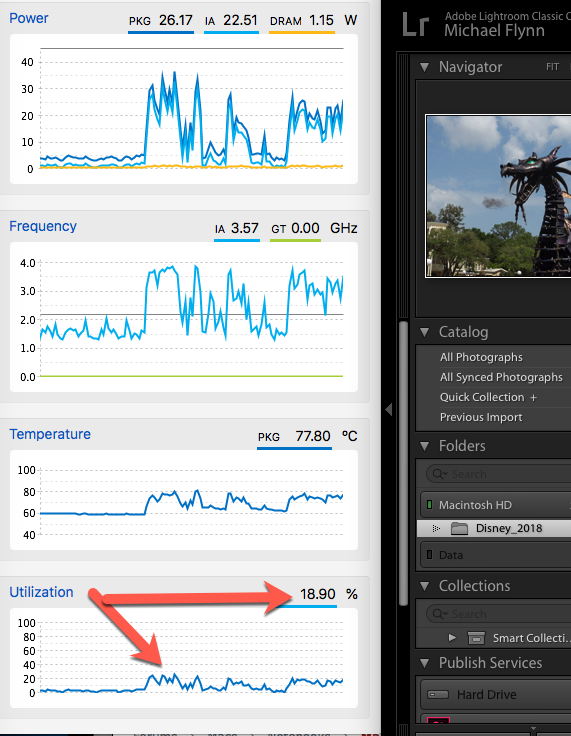Screen dimensions: 571x736
Task: Click the Temperature section title
Action: click(50, 434)
